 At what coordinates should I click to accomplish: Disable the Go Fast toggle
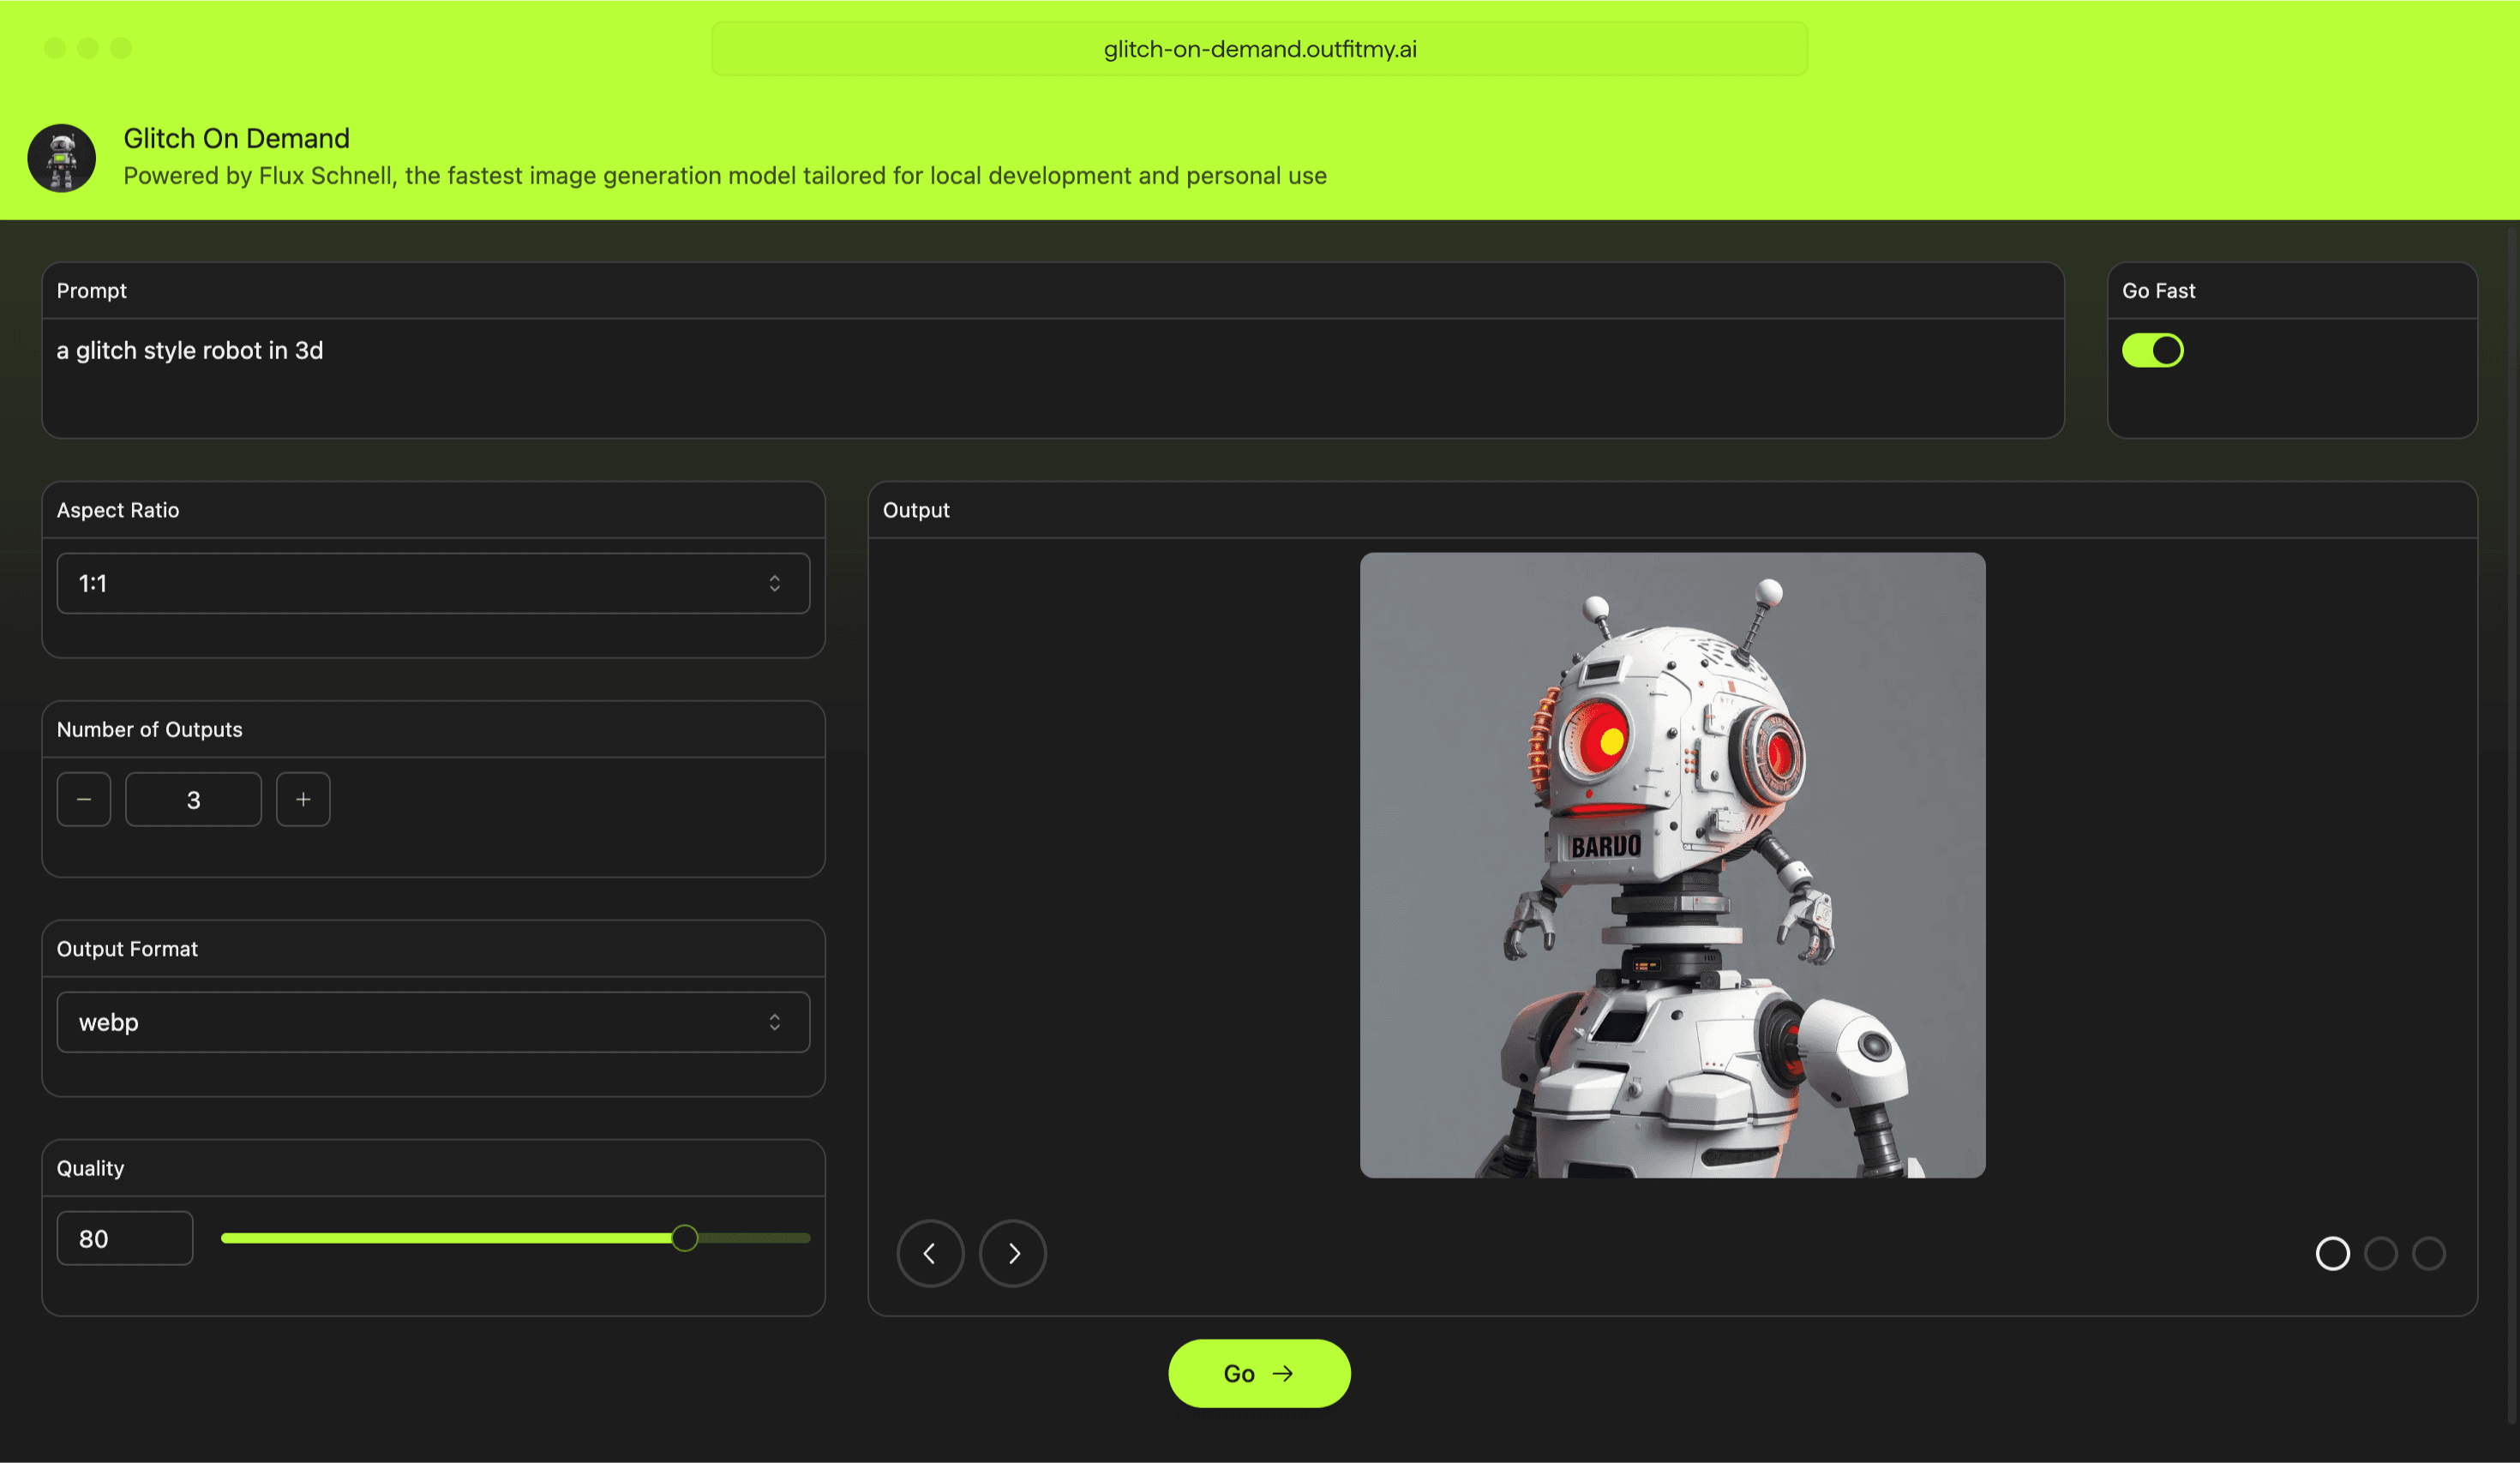[x=2153, y=350]
